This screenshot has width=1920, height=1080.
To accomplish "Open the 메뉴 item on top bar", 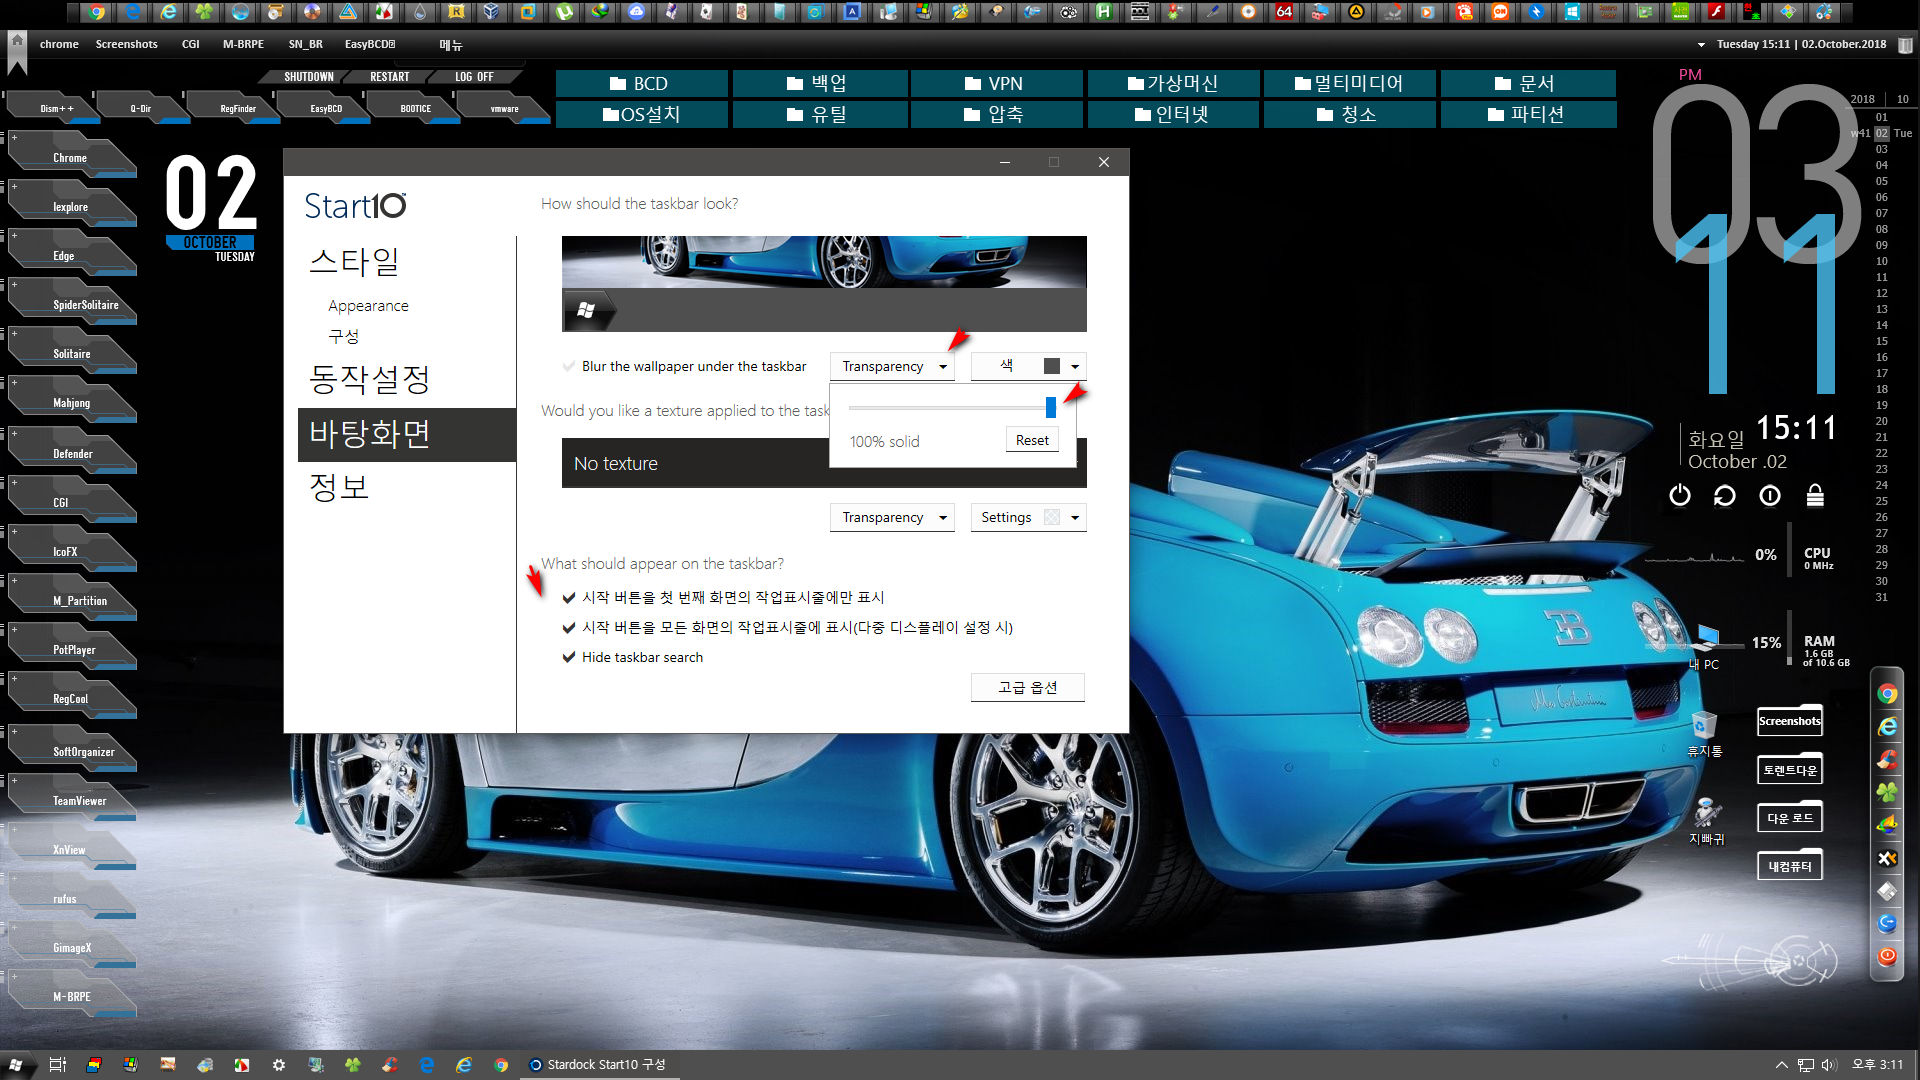I will [451, 45].
